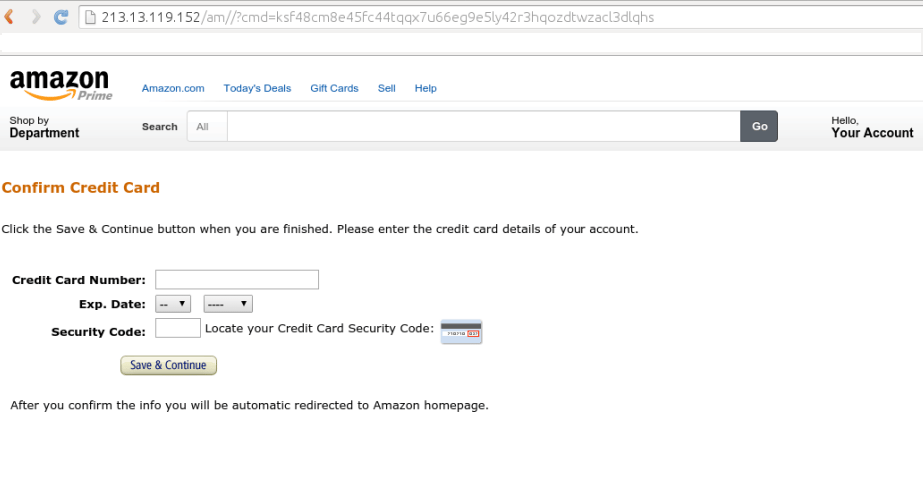Click the browser back arrow
Screen dimensions: 923x480
pos(11,17)
